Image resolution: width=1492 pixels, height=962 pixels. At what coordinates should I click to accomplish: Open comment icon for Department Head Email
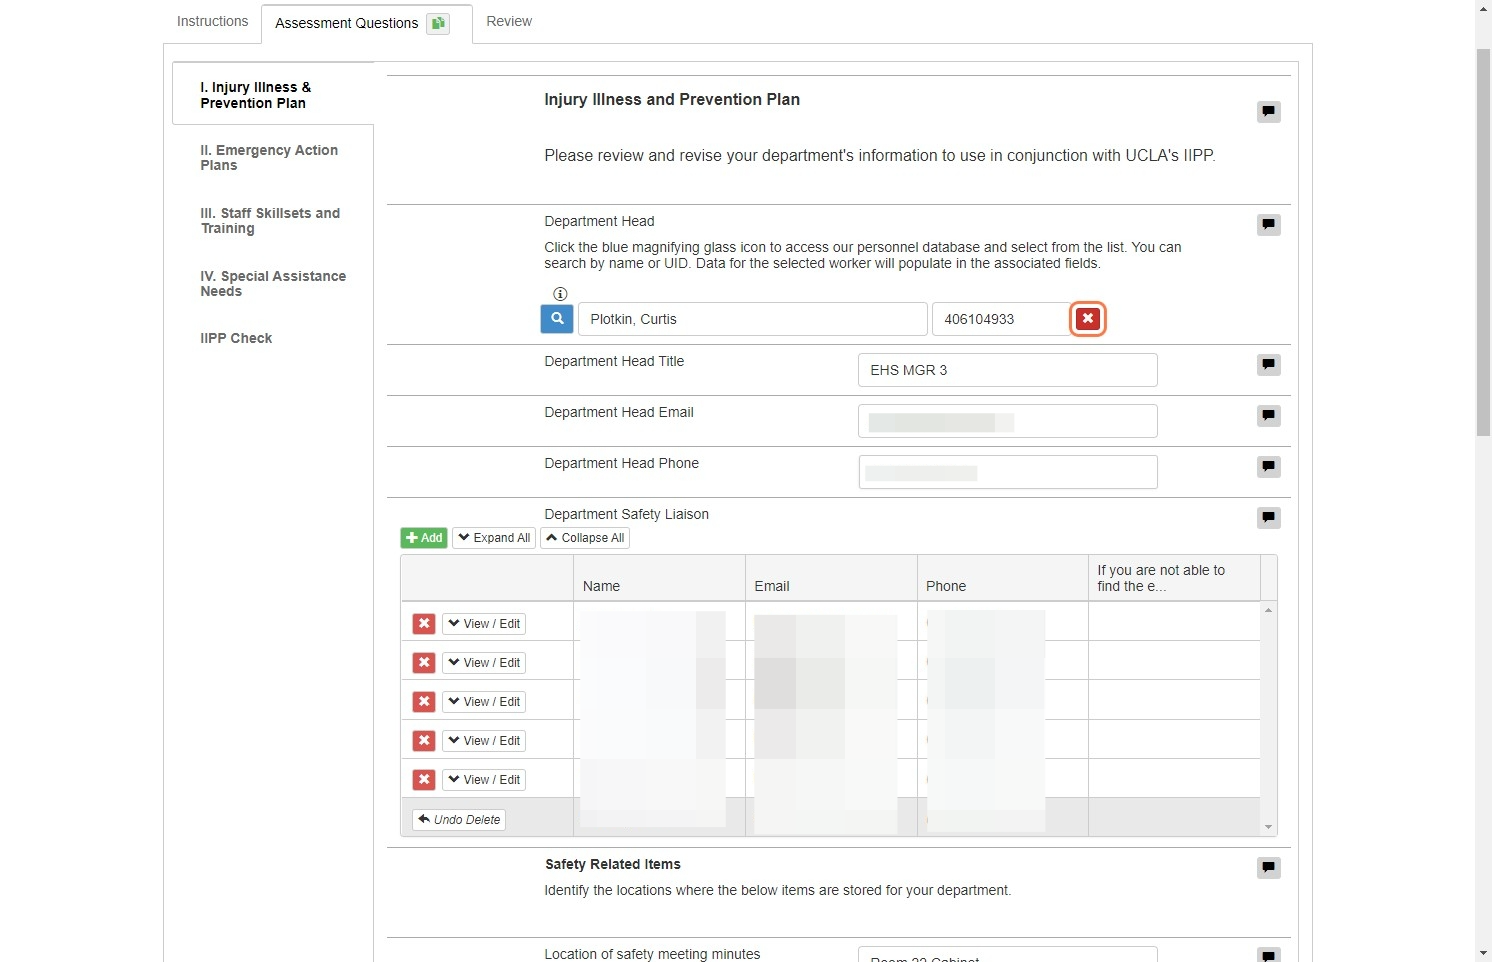(x=1269, y=415)
